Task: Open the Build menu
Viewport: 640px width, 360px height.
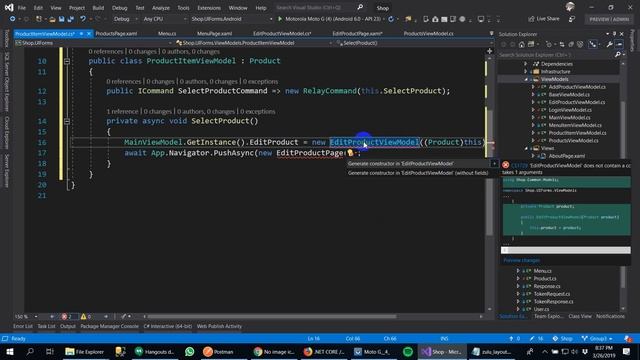Action: [x=98, y=8]
